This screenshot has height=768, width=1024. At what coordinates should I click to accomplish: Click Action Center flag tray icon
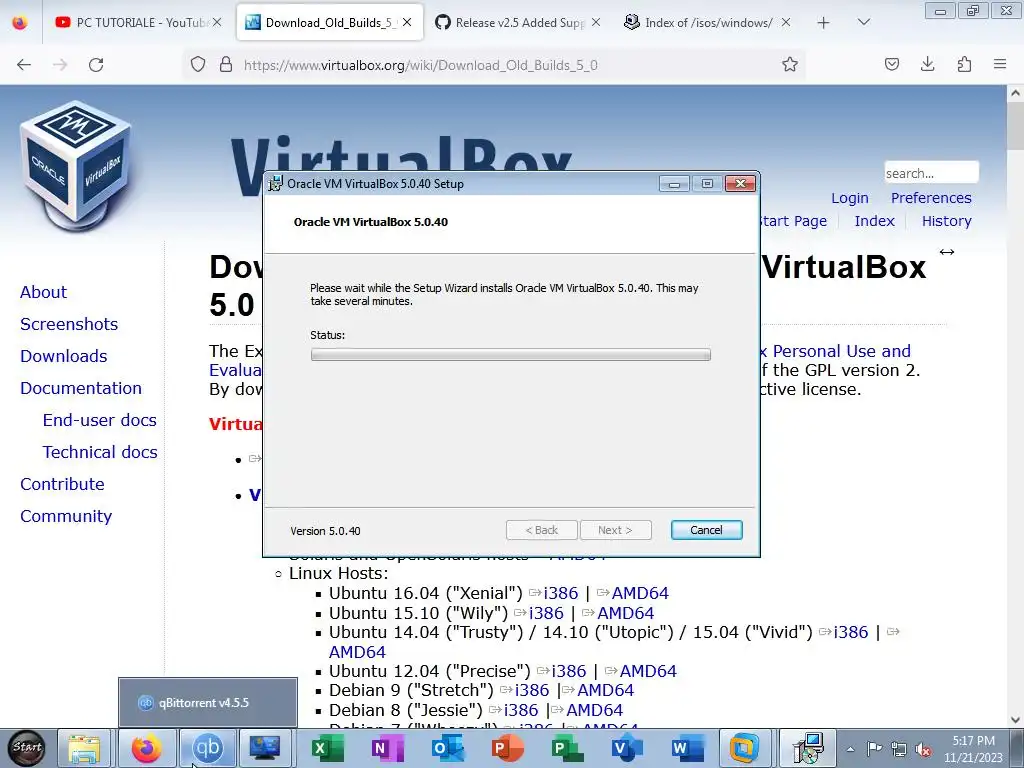point(874,749)
